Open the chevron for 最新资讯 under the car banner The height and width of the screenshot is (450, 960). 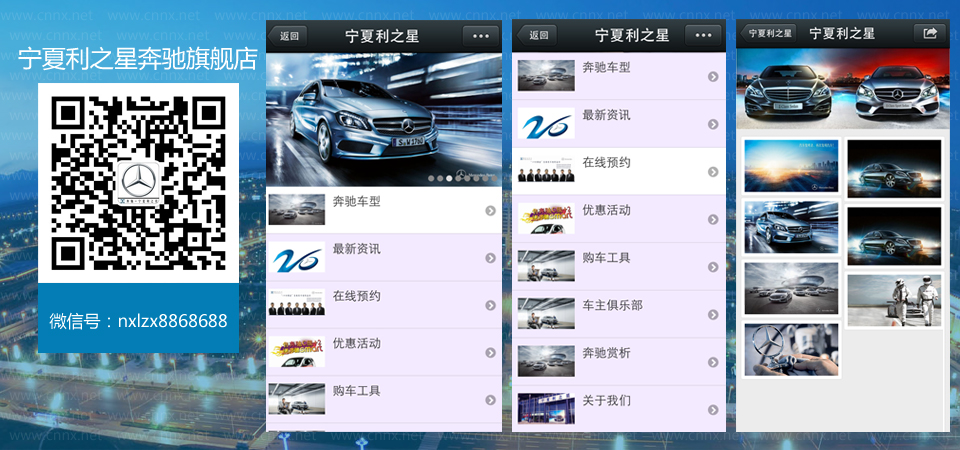[490, 258]
